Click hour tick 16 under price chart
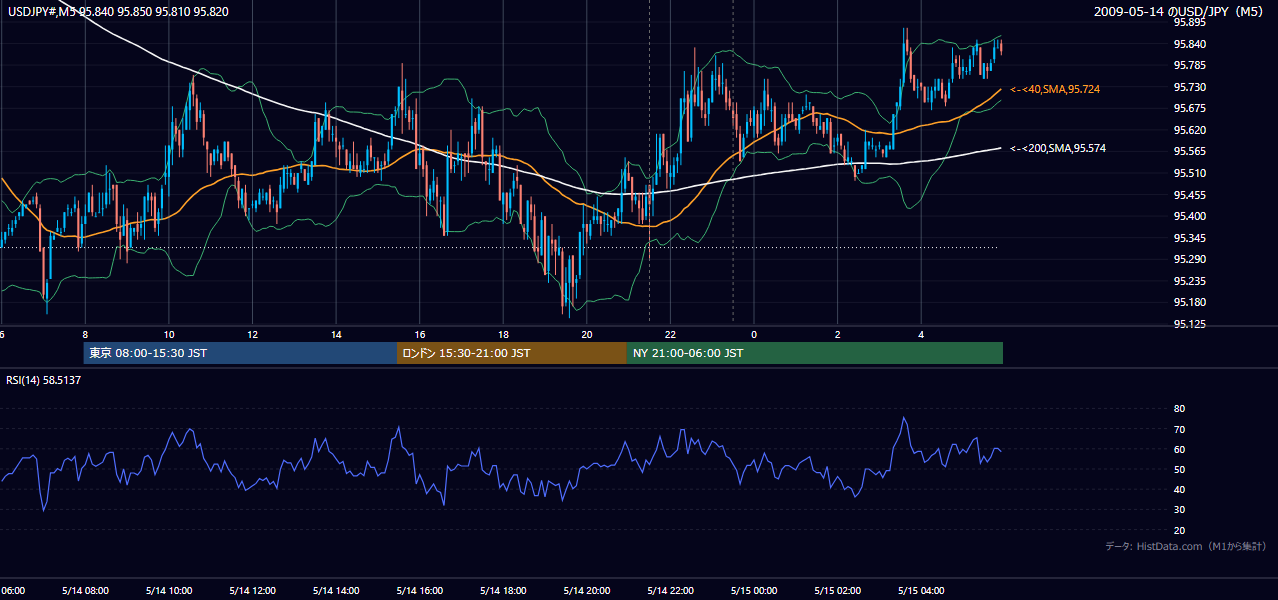This screenshot has width=1278, height=600. click(x=420, y=334)
